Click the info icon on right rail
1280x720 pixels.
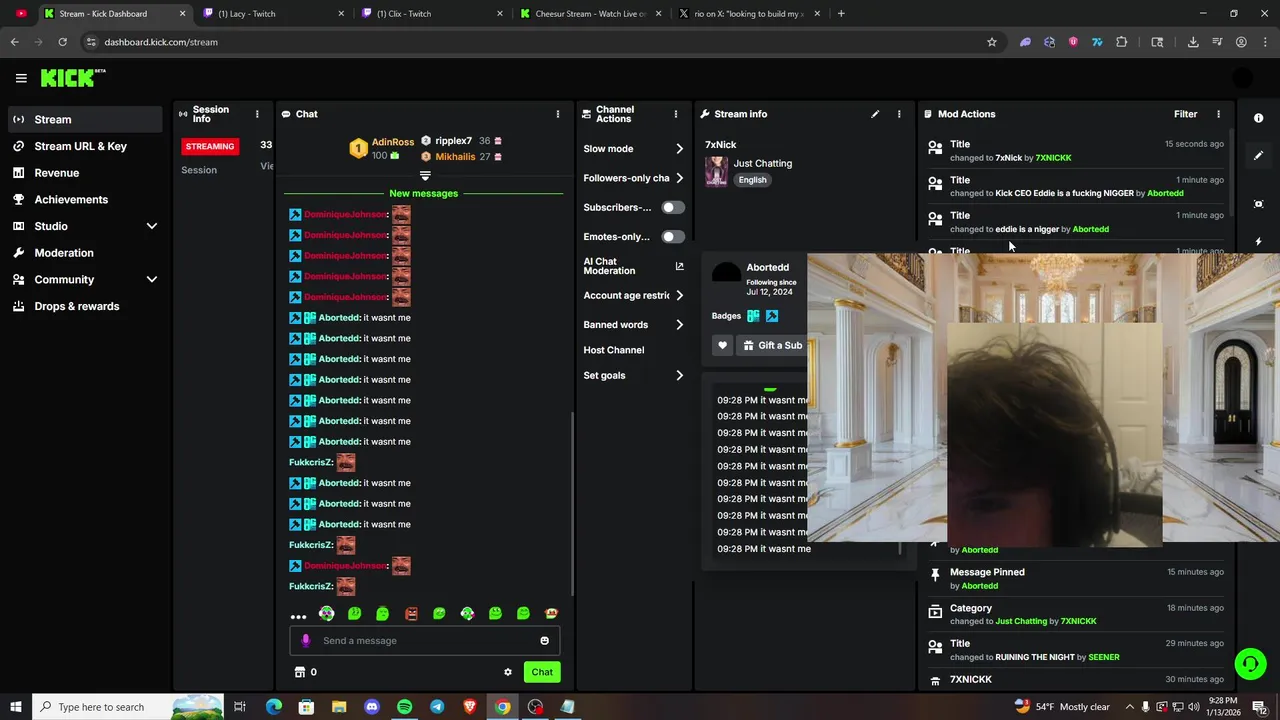1259,118
